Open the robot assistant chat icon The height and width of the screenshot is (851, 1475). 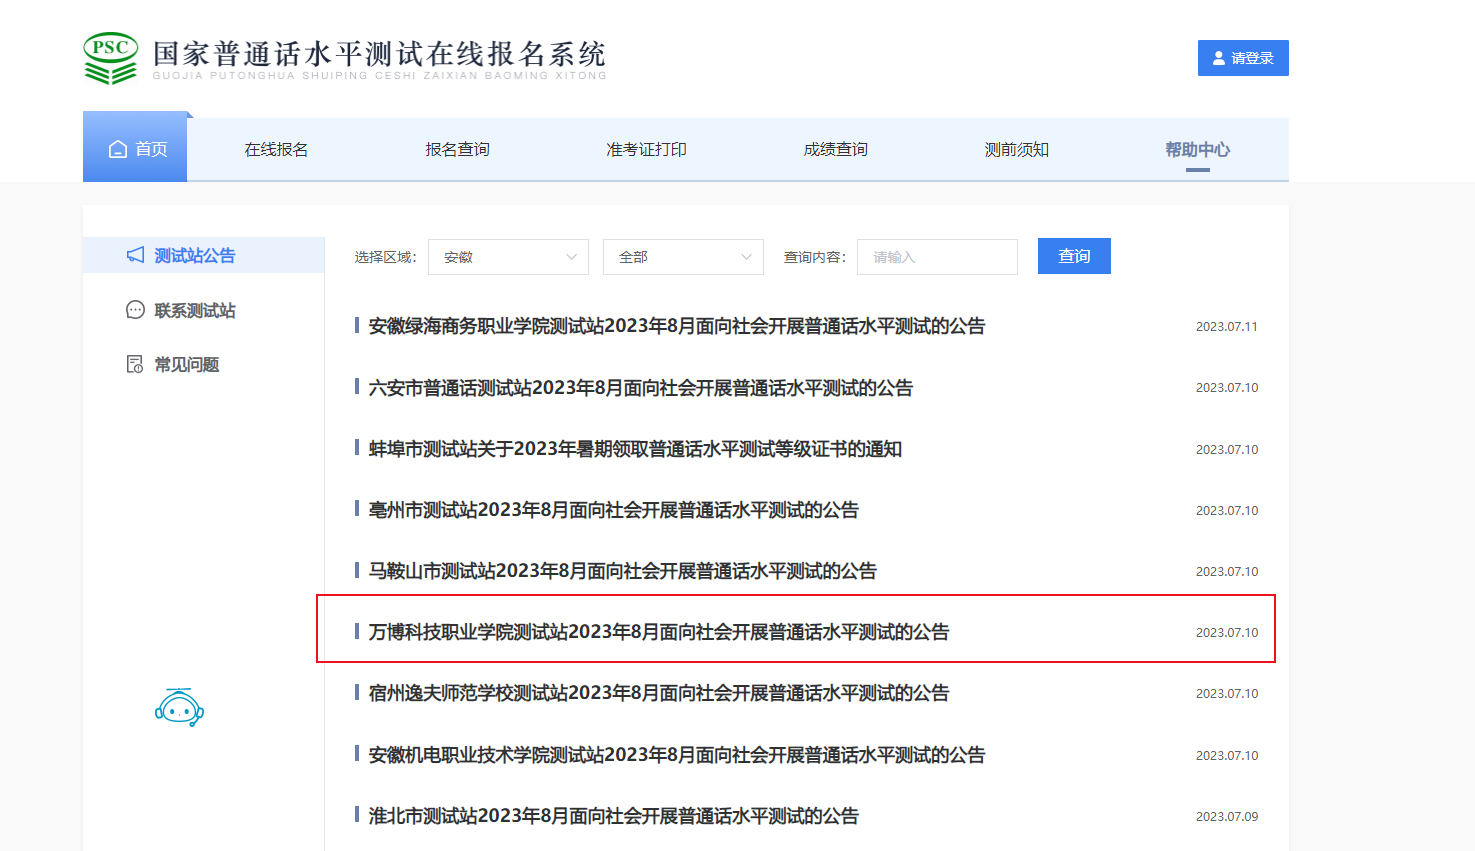pyautogui.click(x=179, y=708)
